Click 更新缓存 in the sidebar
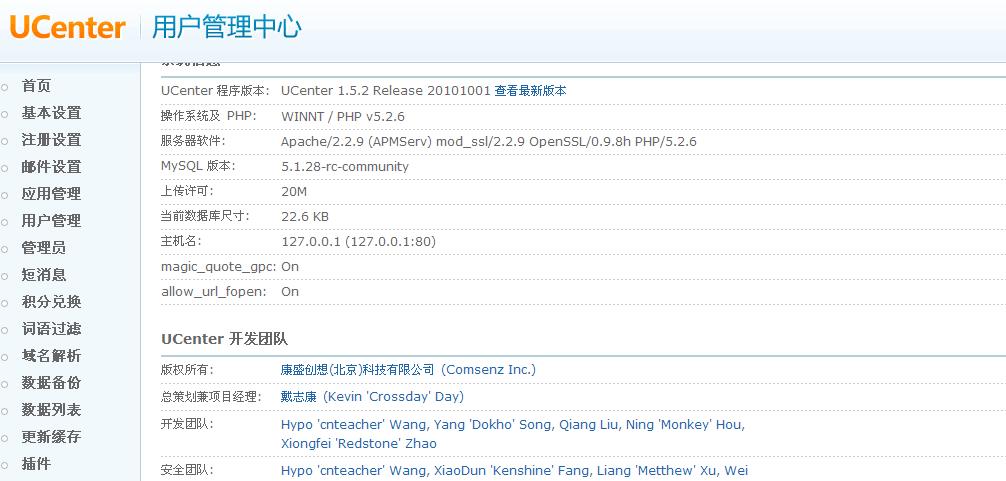1006x481 pixels. point(51,436)
